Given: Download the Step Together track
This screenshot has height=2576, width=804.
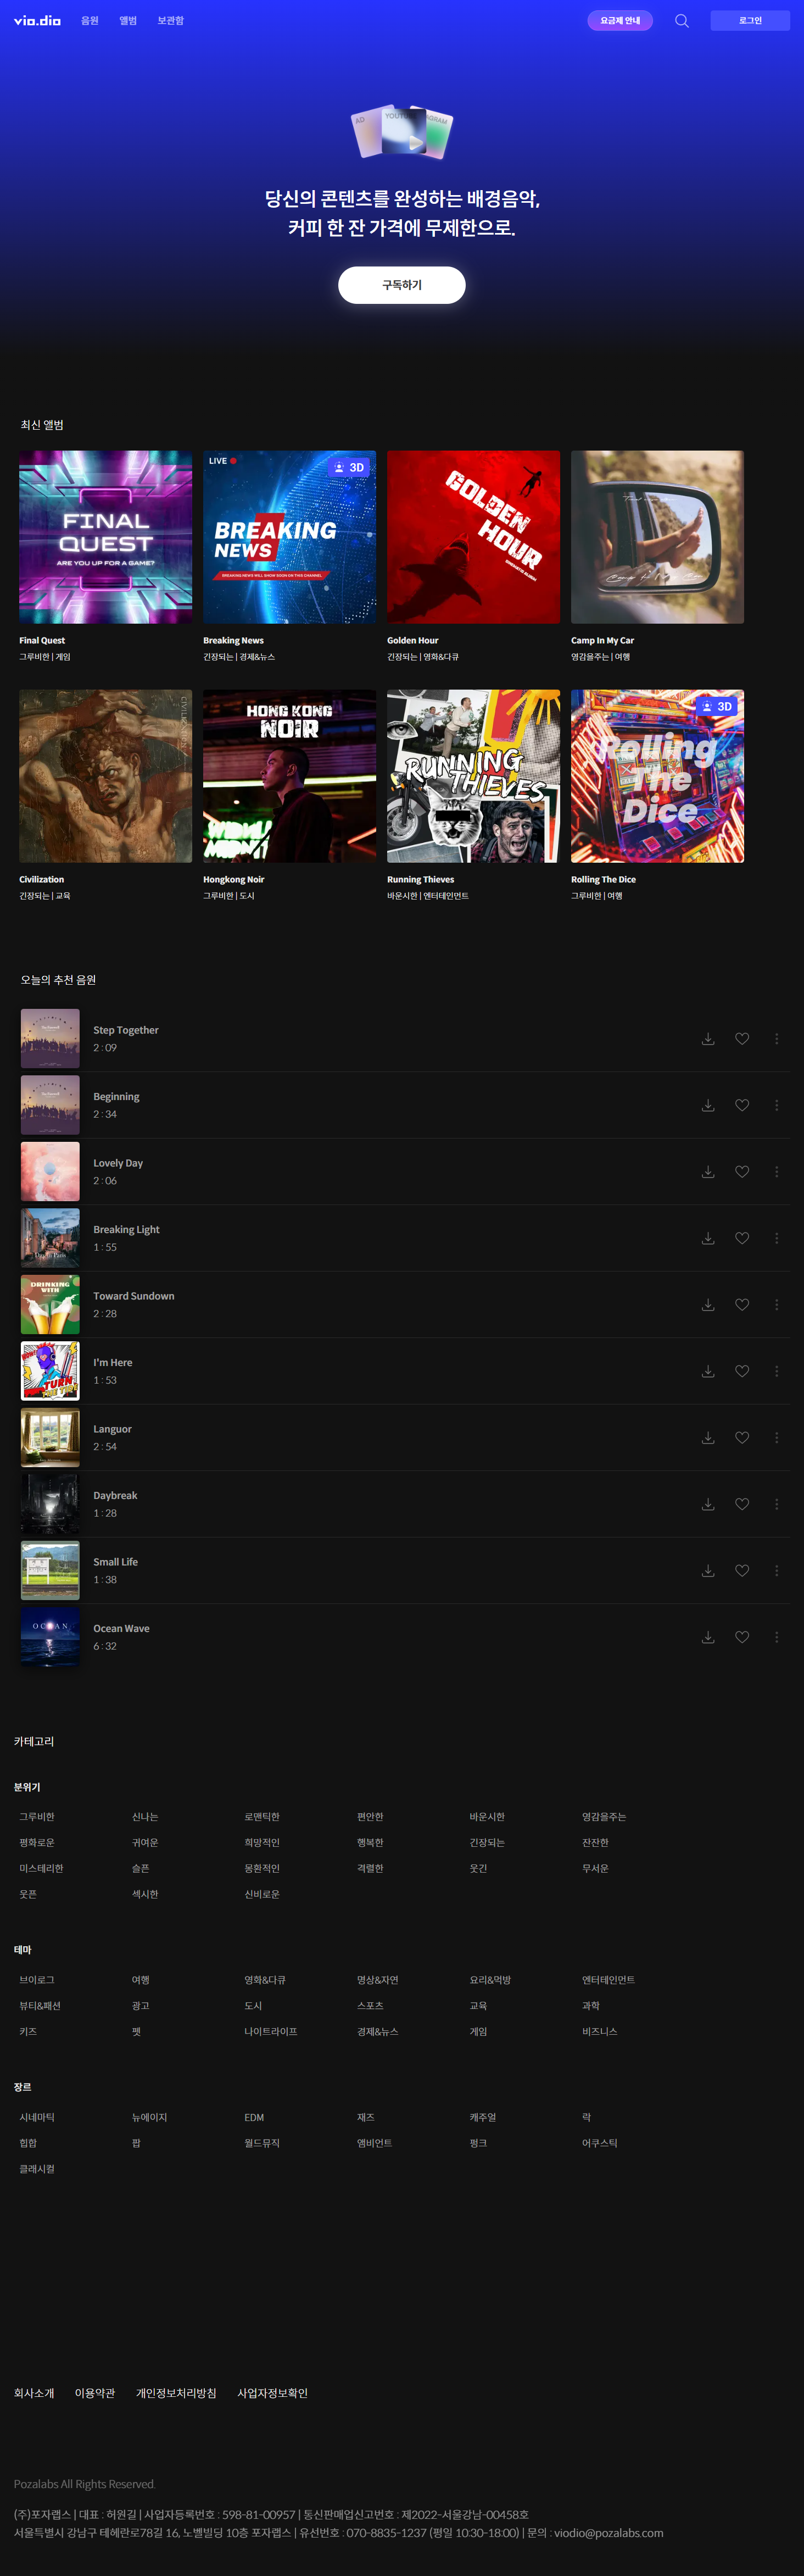Looking at the screenshot, I should click(707, 1039).
